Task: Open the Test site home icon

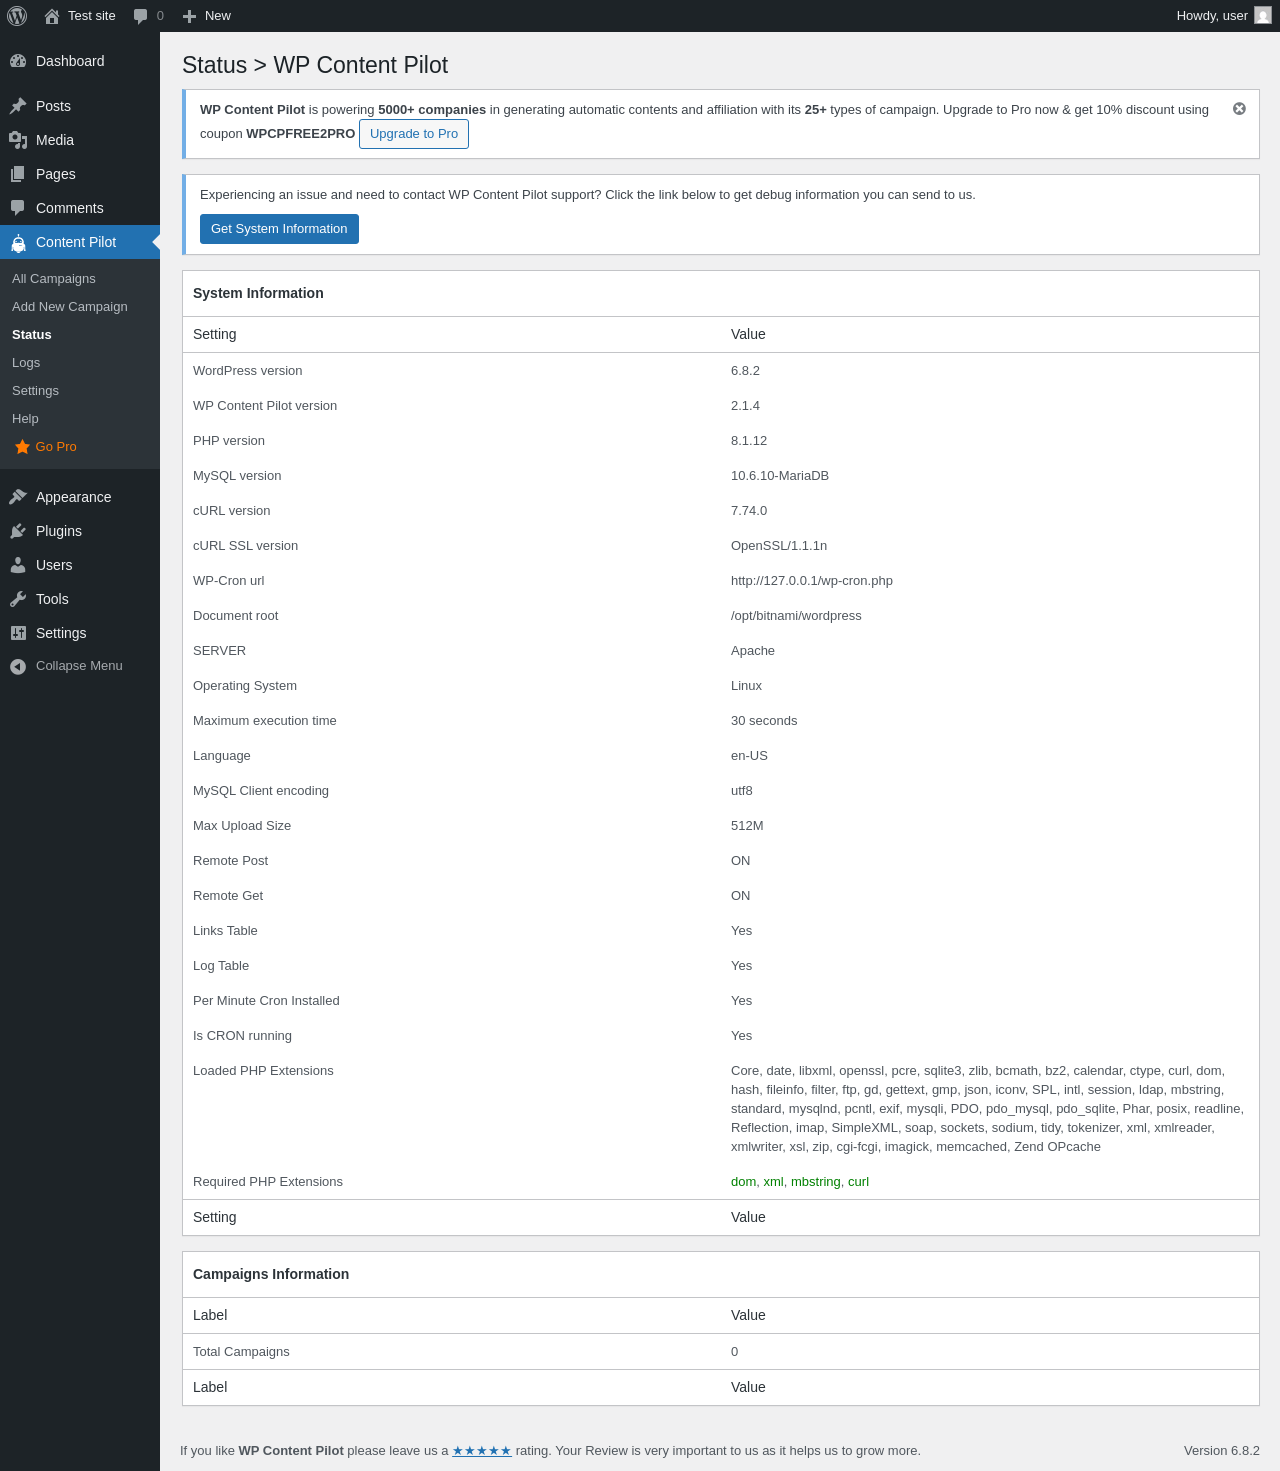Action: (x=52, y=16)
